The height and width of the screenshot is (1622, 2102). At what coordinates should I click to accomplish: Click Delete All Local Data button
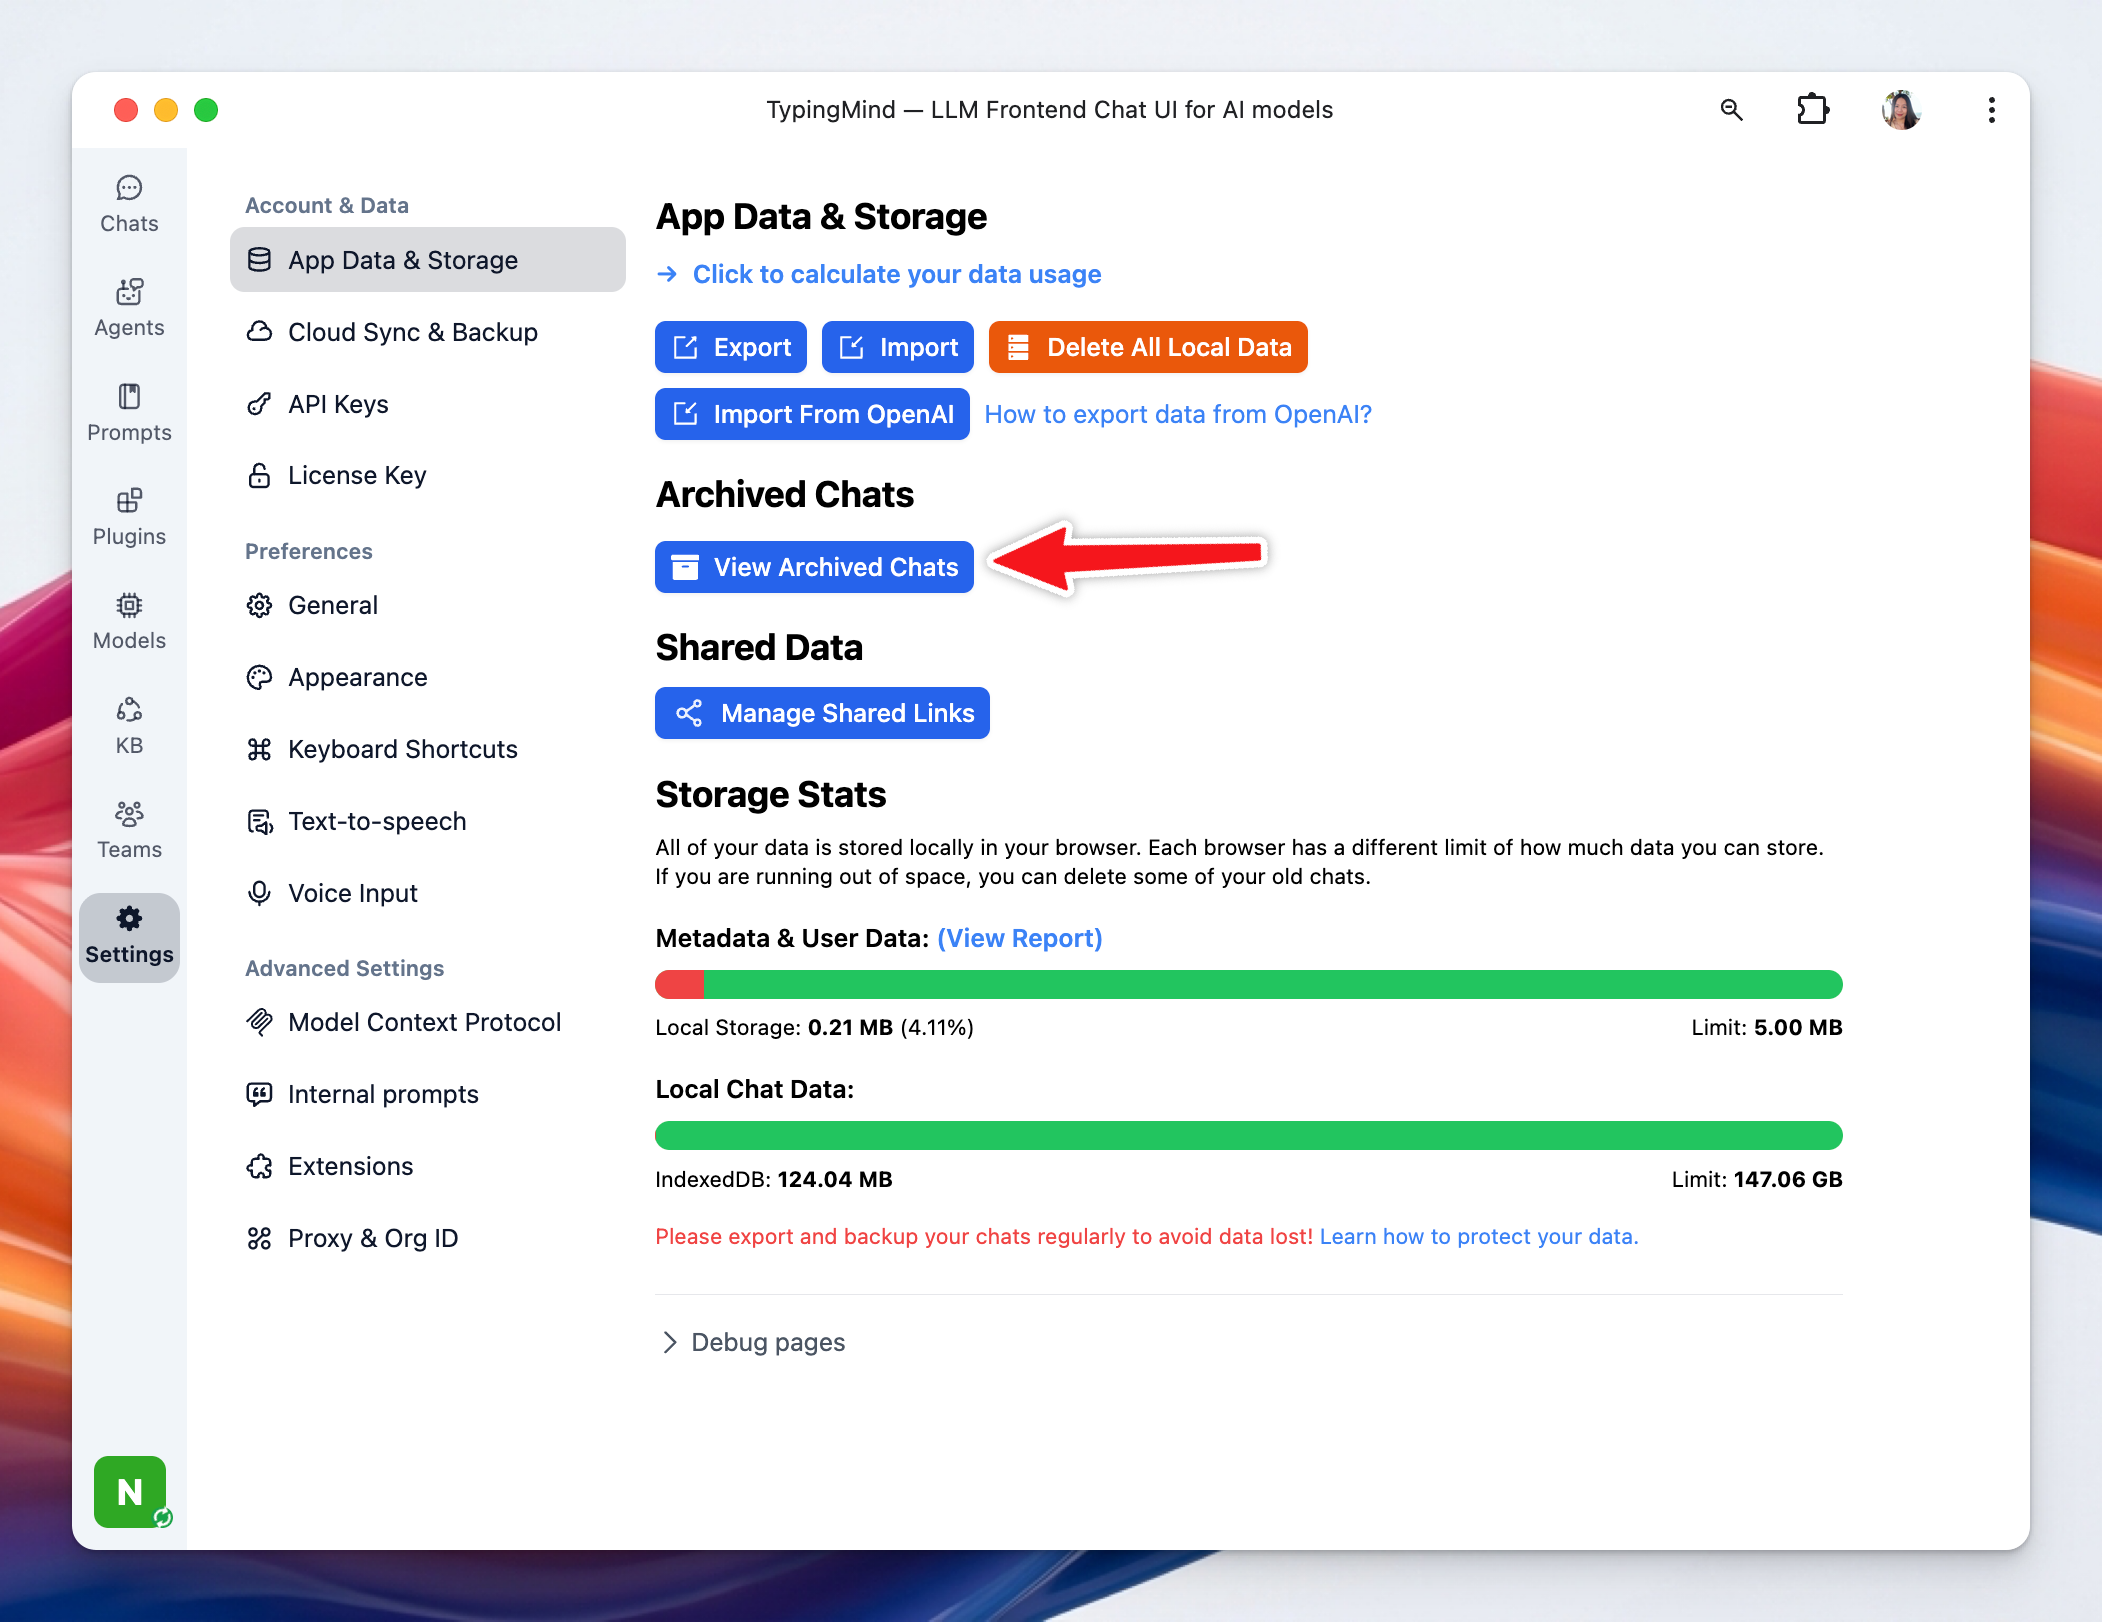click(x=1148, y=347)
